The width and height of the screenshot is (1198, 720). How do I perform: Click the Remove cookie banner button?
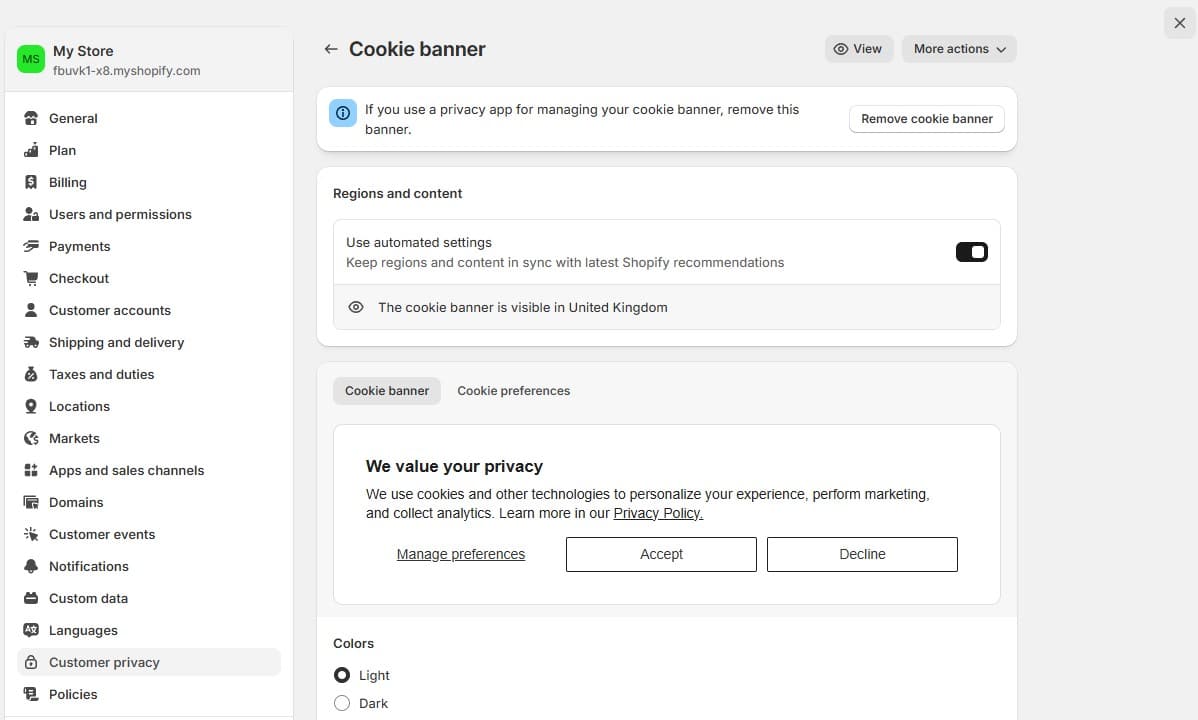[926, 119]
